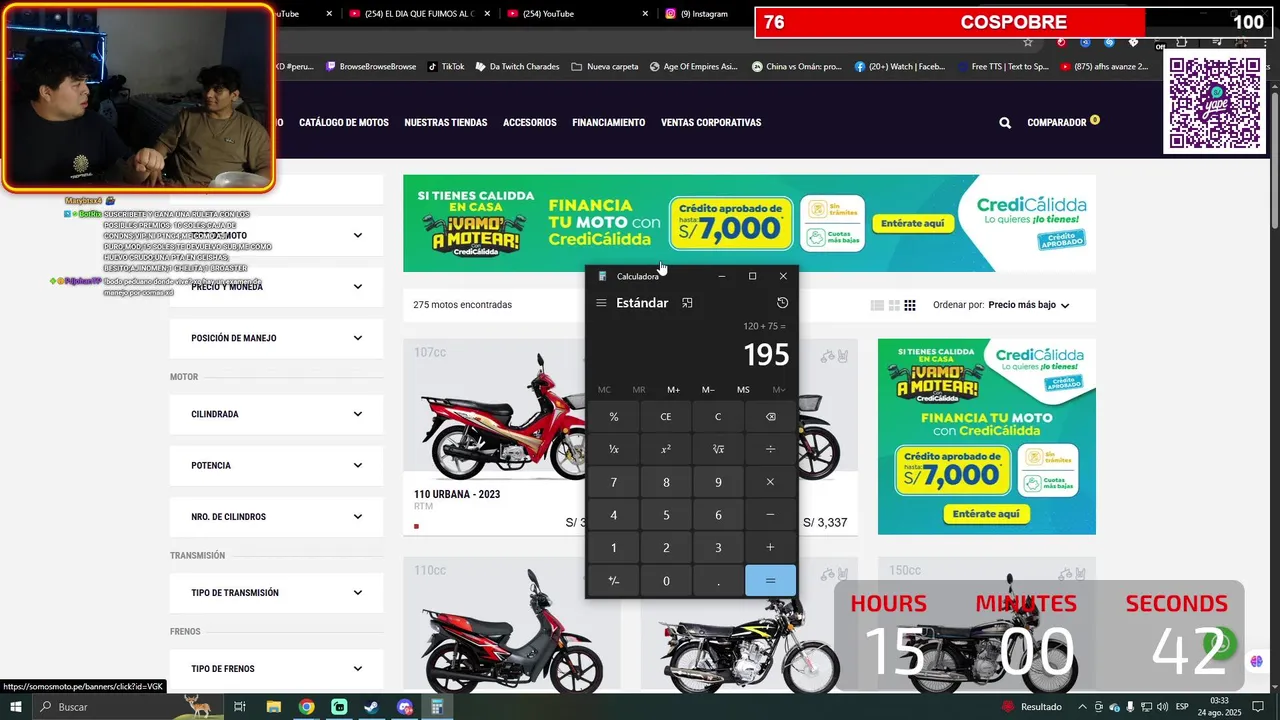Open File Explorer from the taskbar
The height and width of the screenshot is (720, 1280).
(x=274, y=707)
